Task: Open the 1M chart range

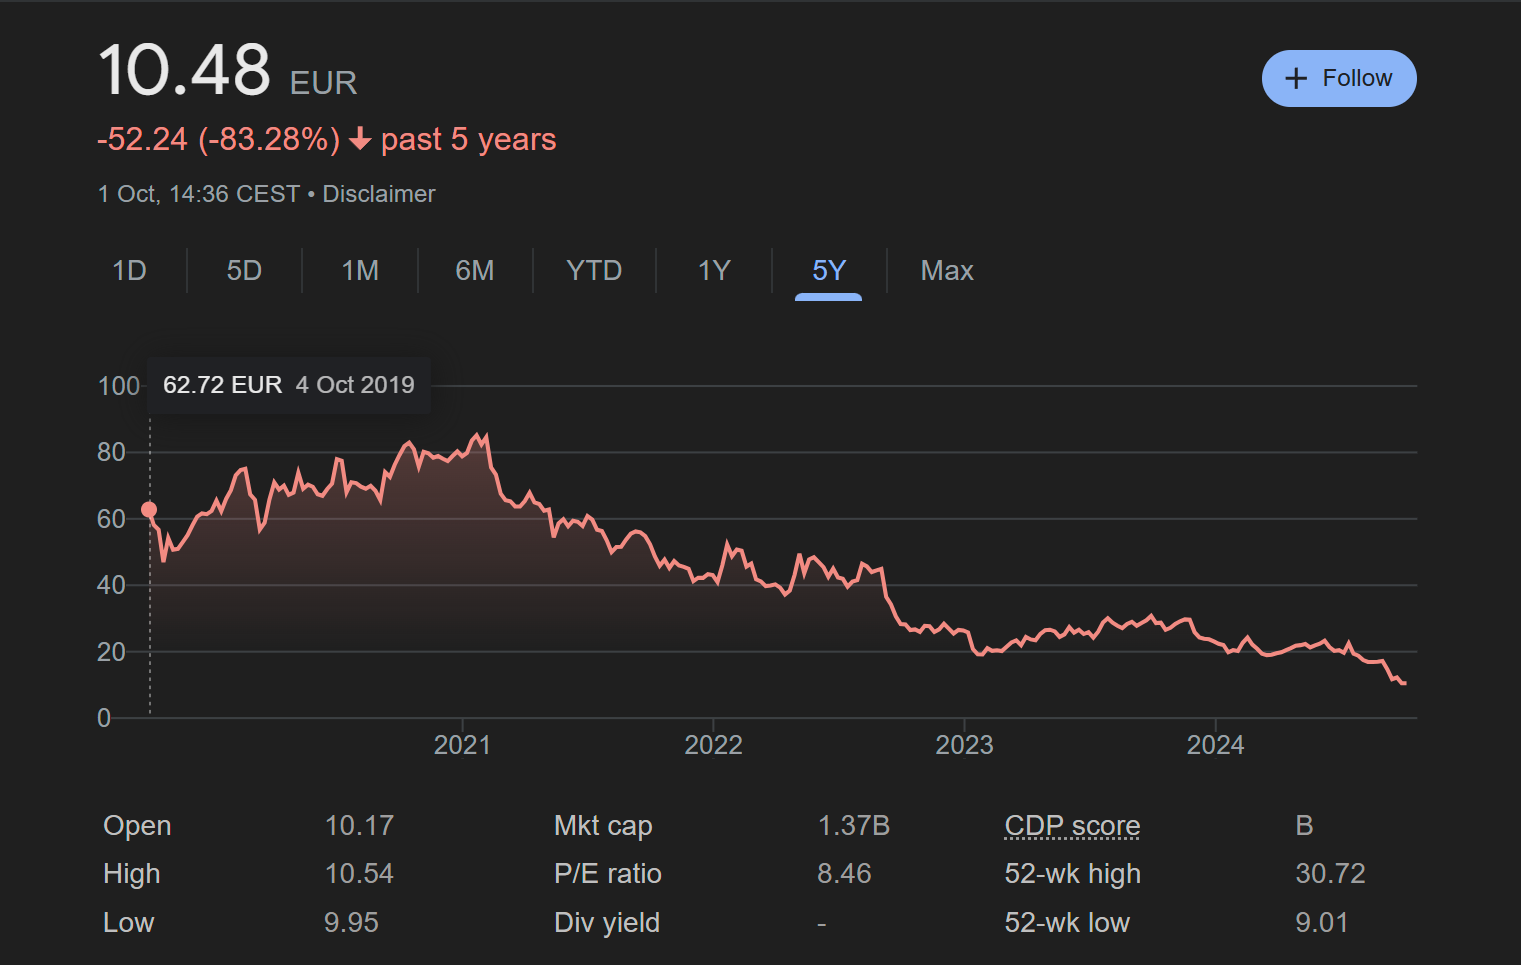Action: [360, 271]
